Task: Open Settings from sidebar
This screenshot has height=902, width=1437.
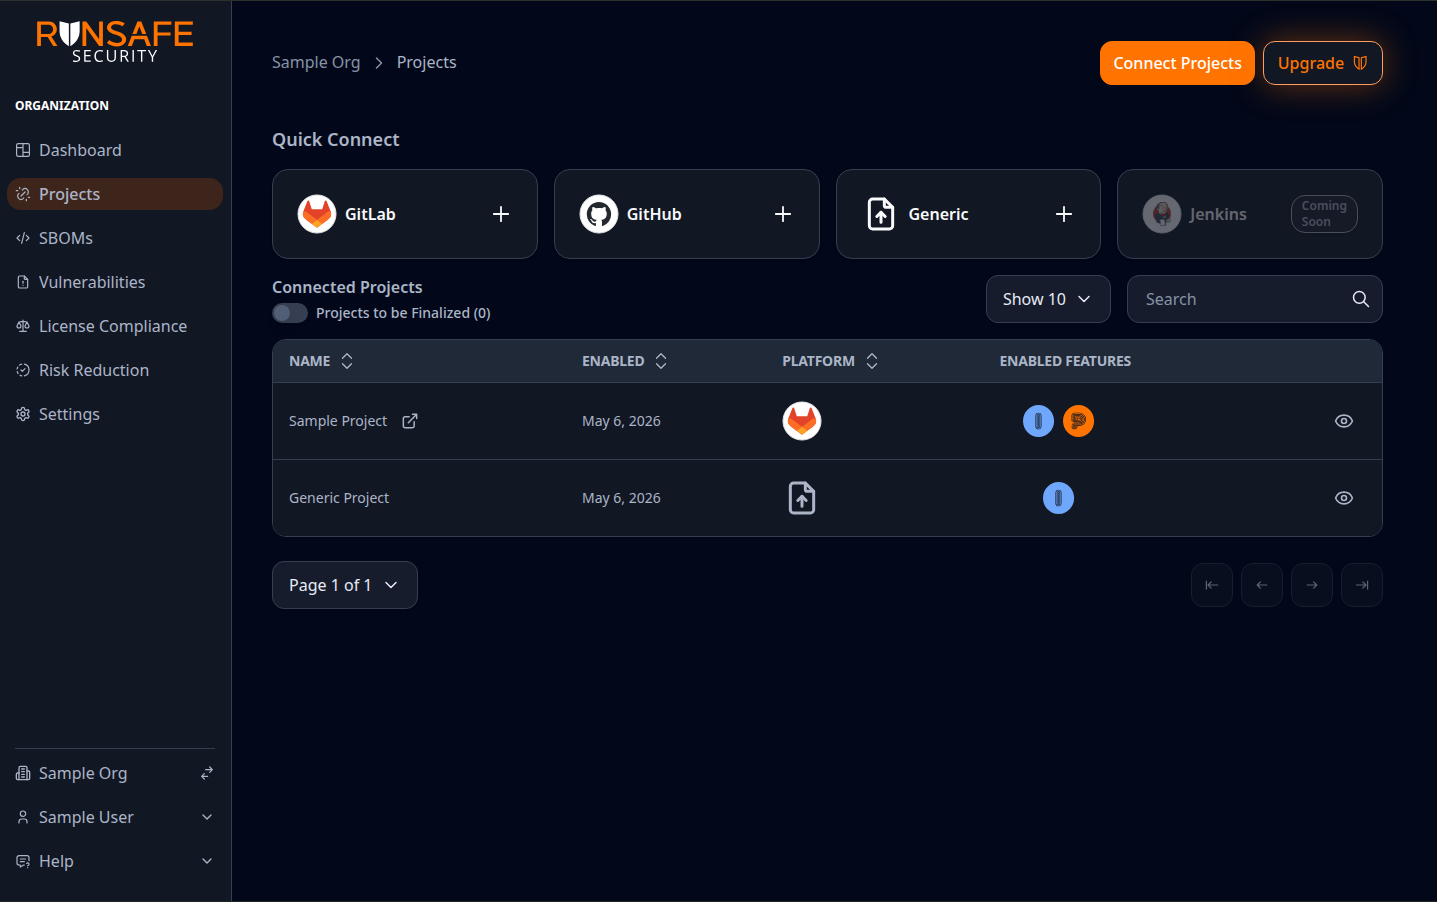Action: pyautogui.click(x=115, y=414)
